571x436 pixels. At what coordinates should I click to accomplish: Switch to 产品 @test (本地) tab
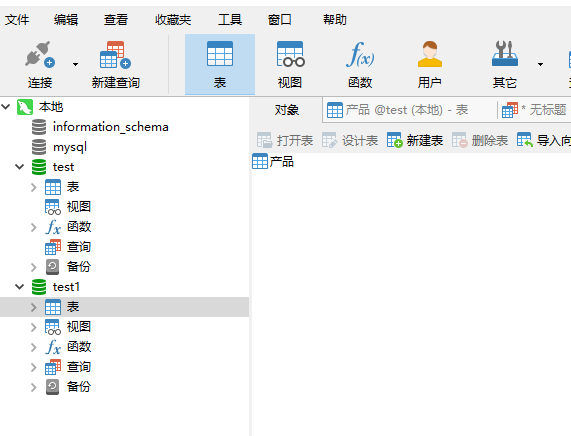tap(409, 110)
